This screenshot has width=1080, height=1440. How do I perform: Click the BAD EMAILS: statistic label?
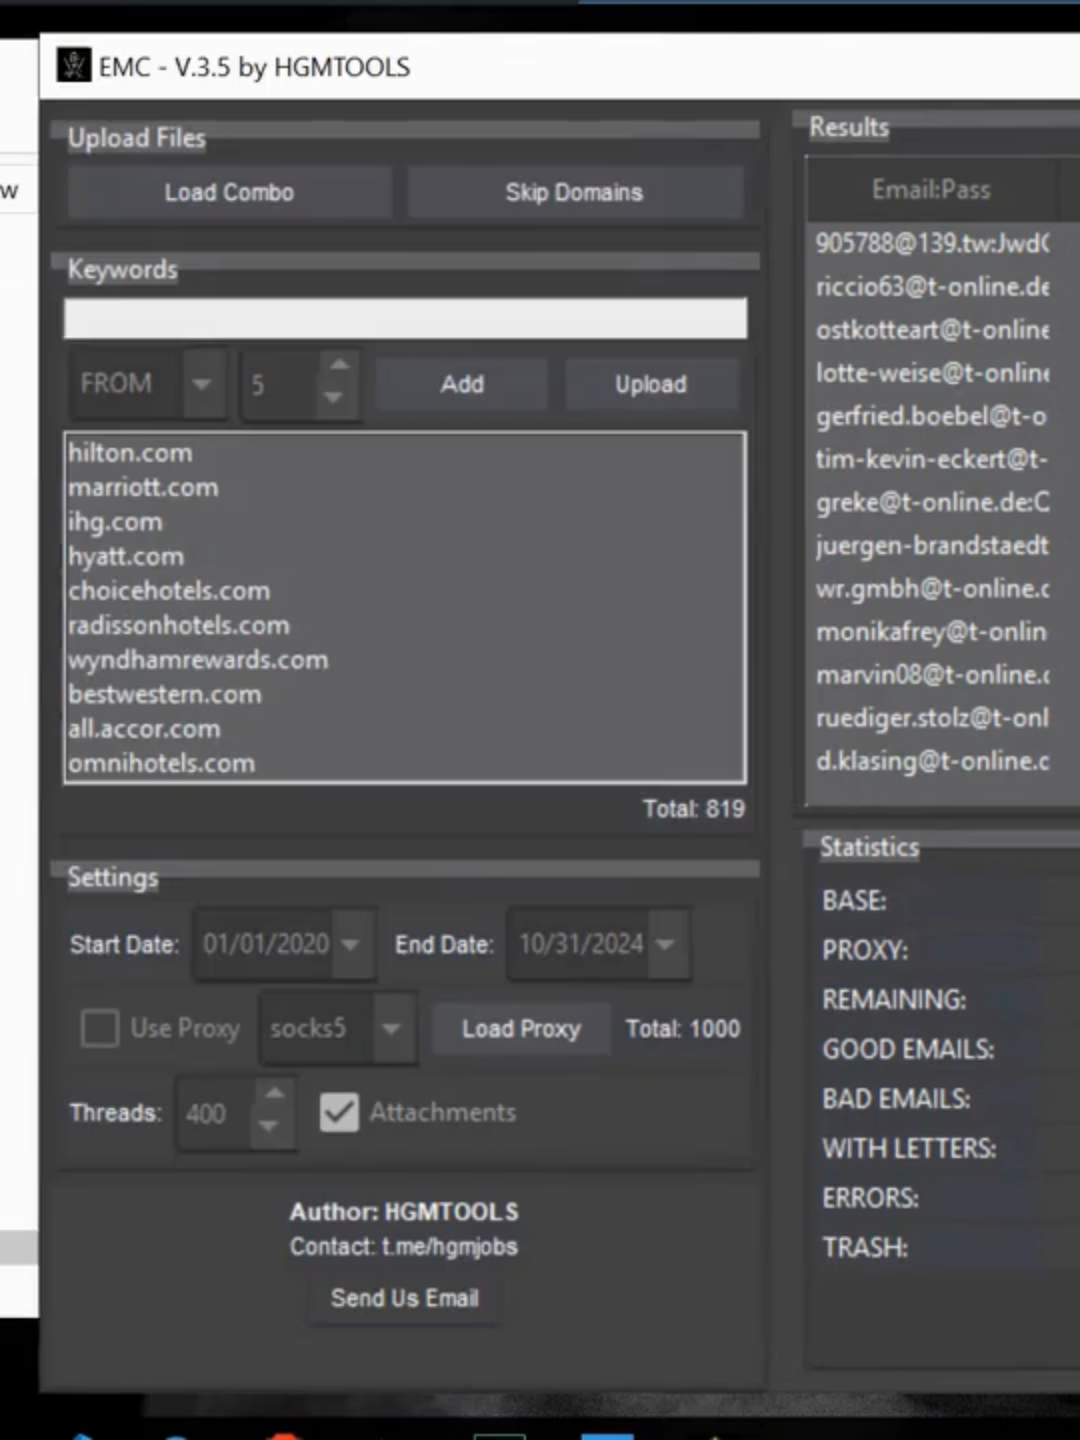coord(896,1099)
